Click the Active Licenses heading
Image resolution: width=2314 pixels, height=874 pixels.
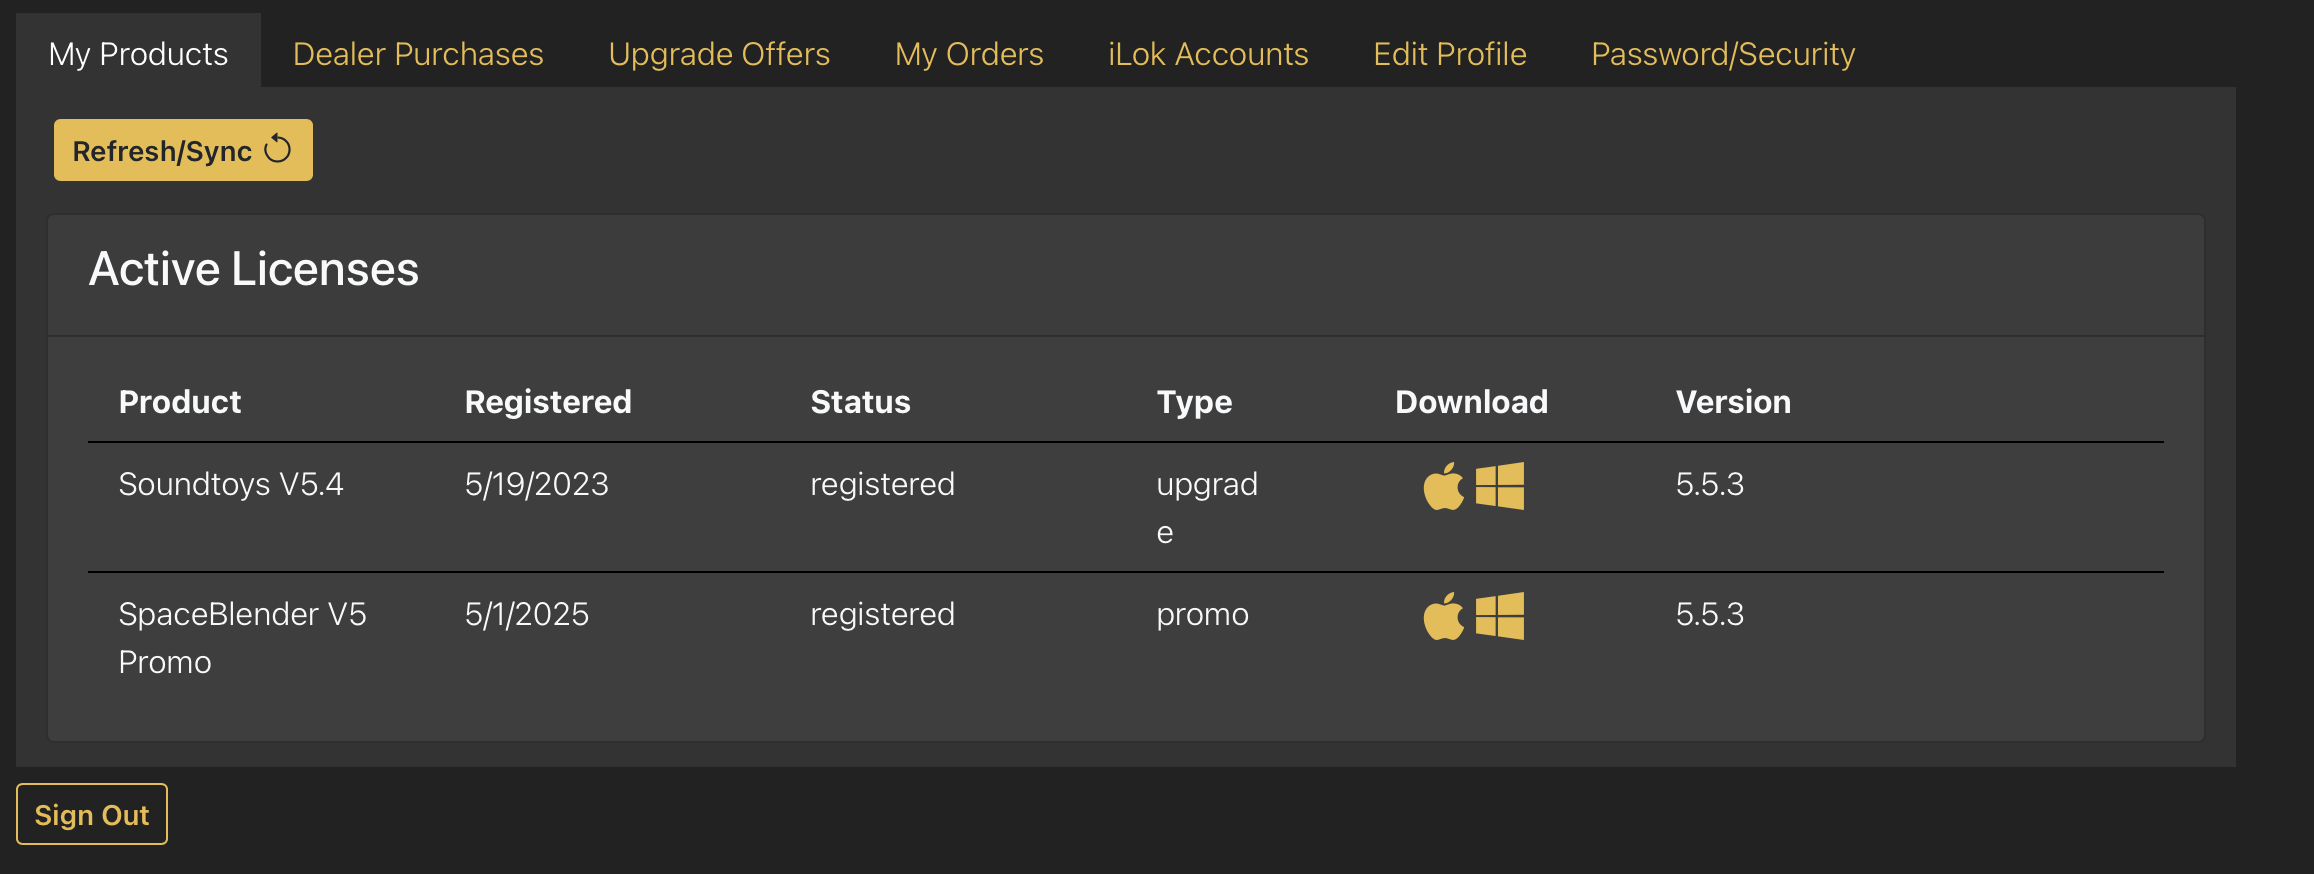coord(254,269)
